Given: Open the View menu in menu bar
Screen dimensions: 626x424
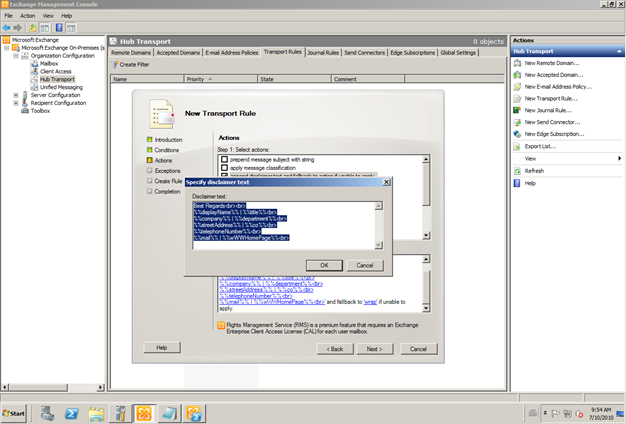Looking at the screenshot, I should click(x=48, y=16).
